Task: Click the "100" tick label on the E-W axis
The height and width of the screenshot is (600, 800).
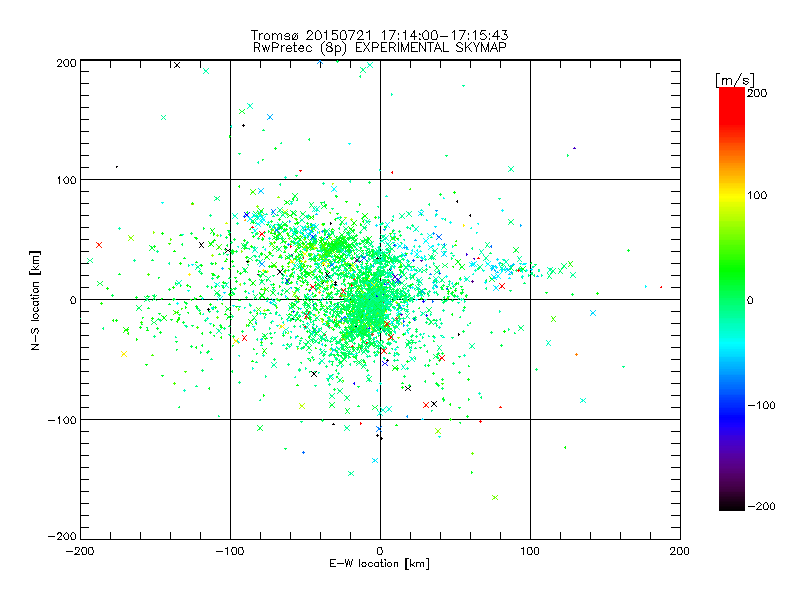Action: pos(530,551)
